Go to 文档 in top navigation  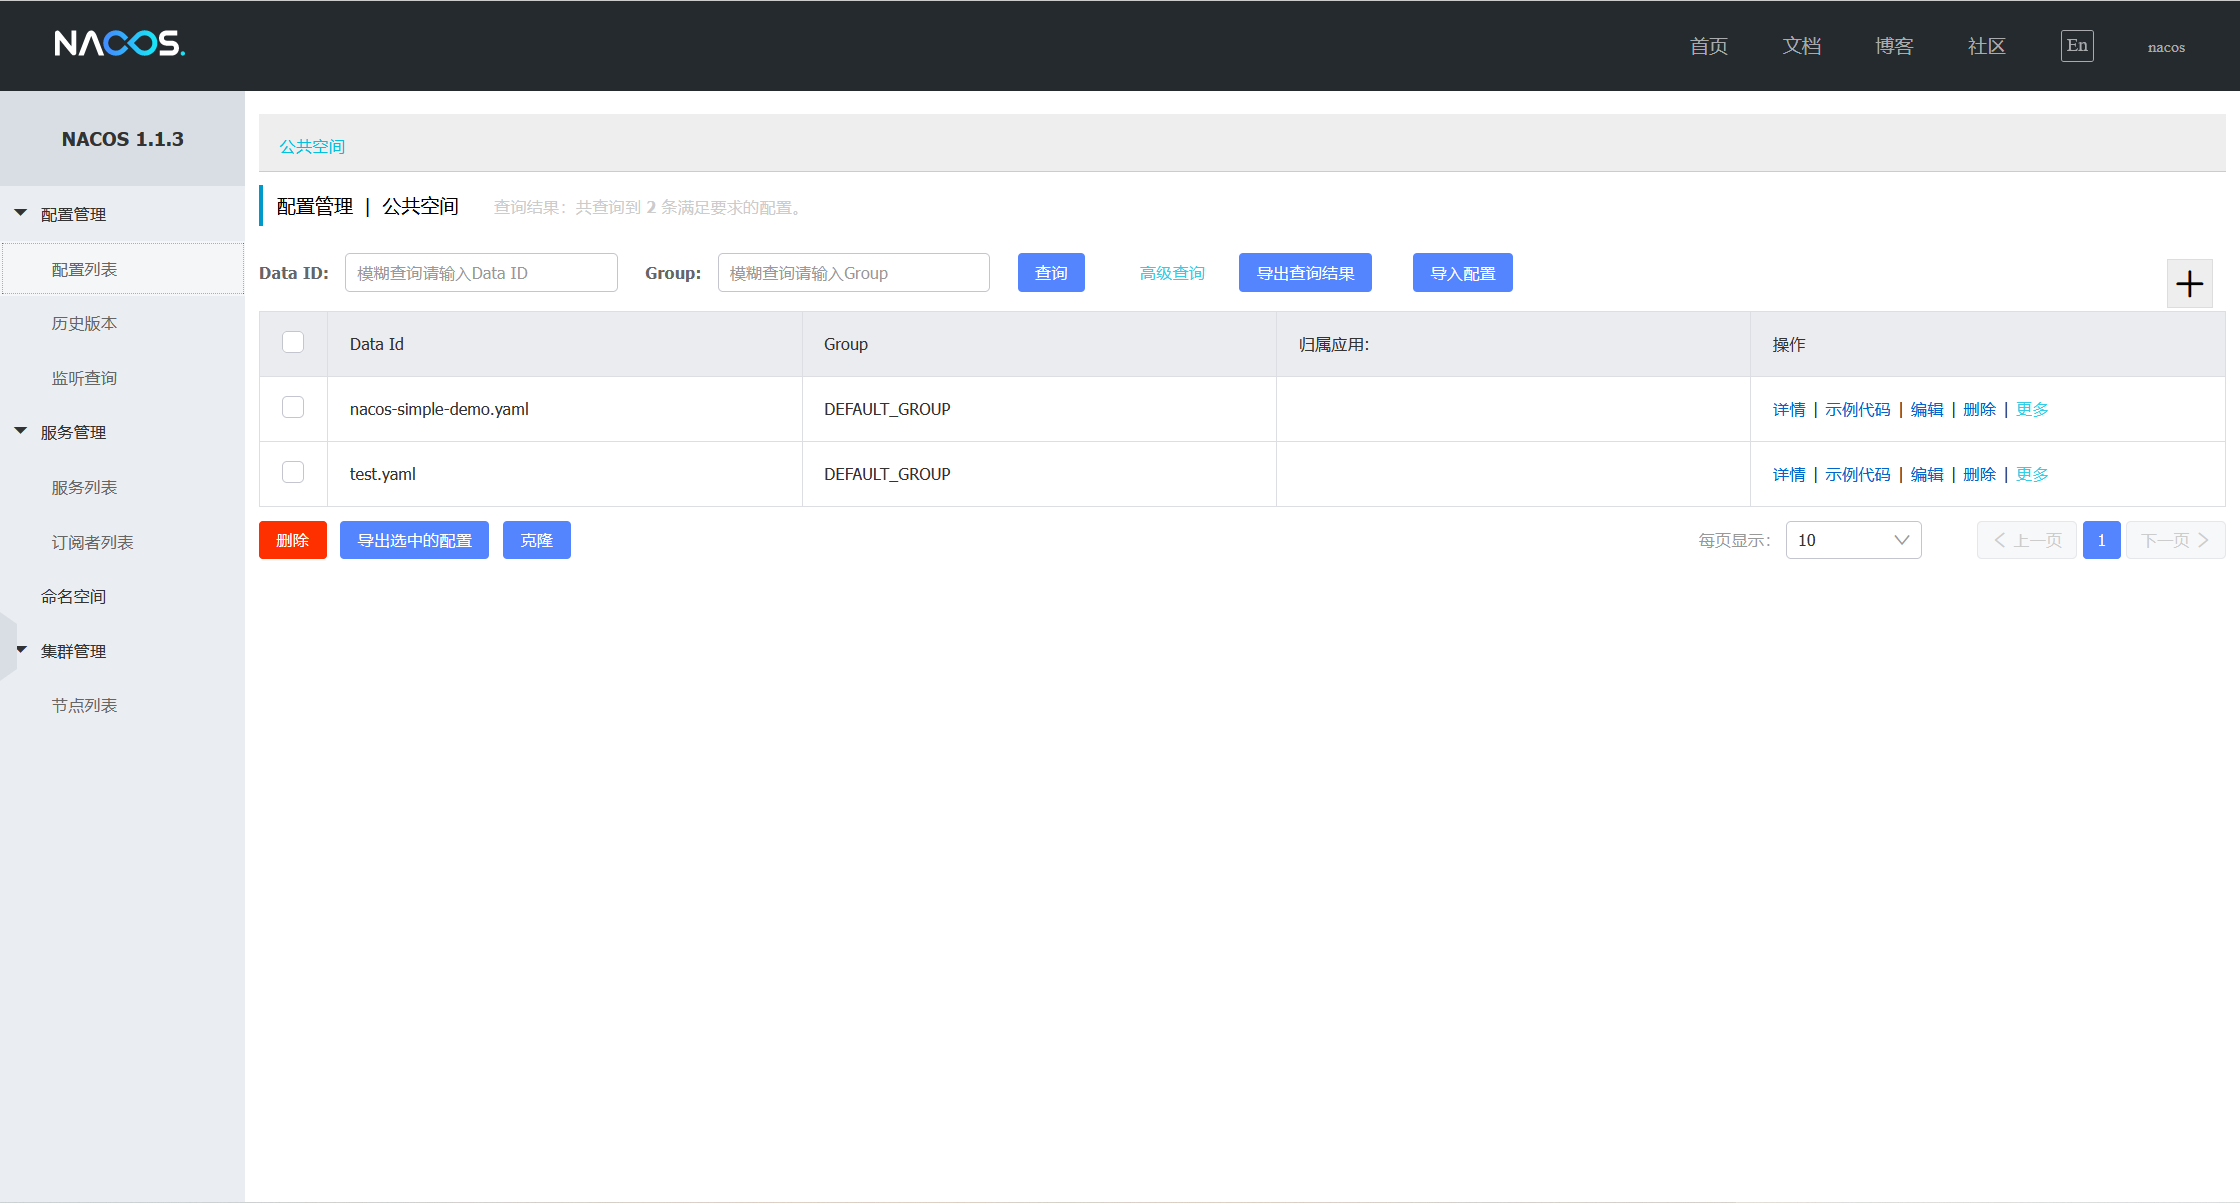coord(1801,46)
